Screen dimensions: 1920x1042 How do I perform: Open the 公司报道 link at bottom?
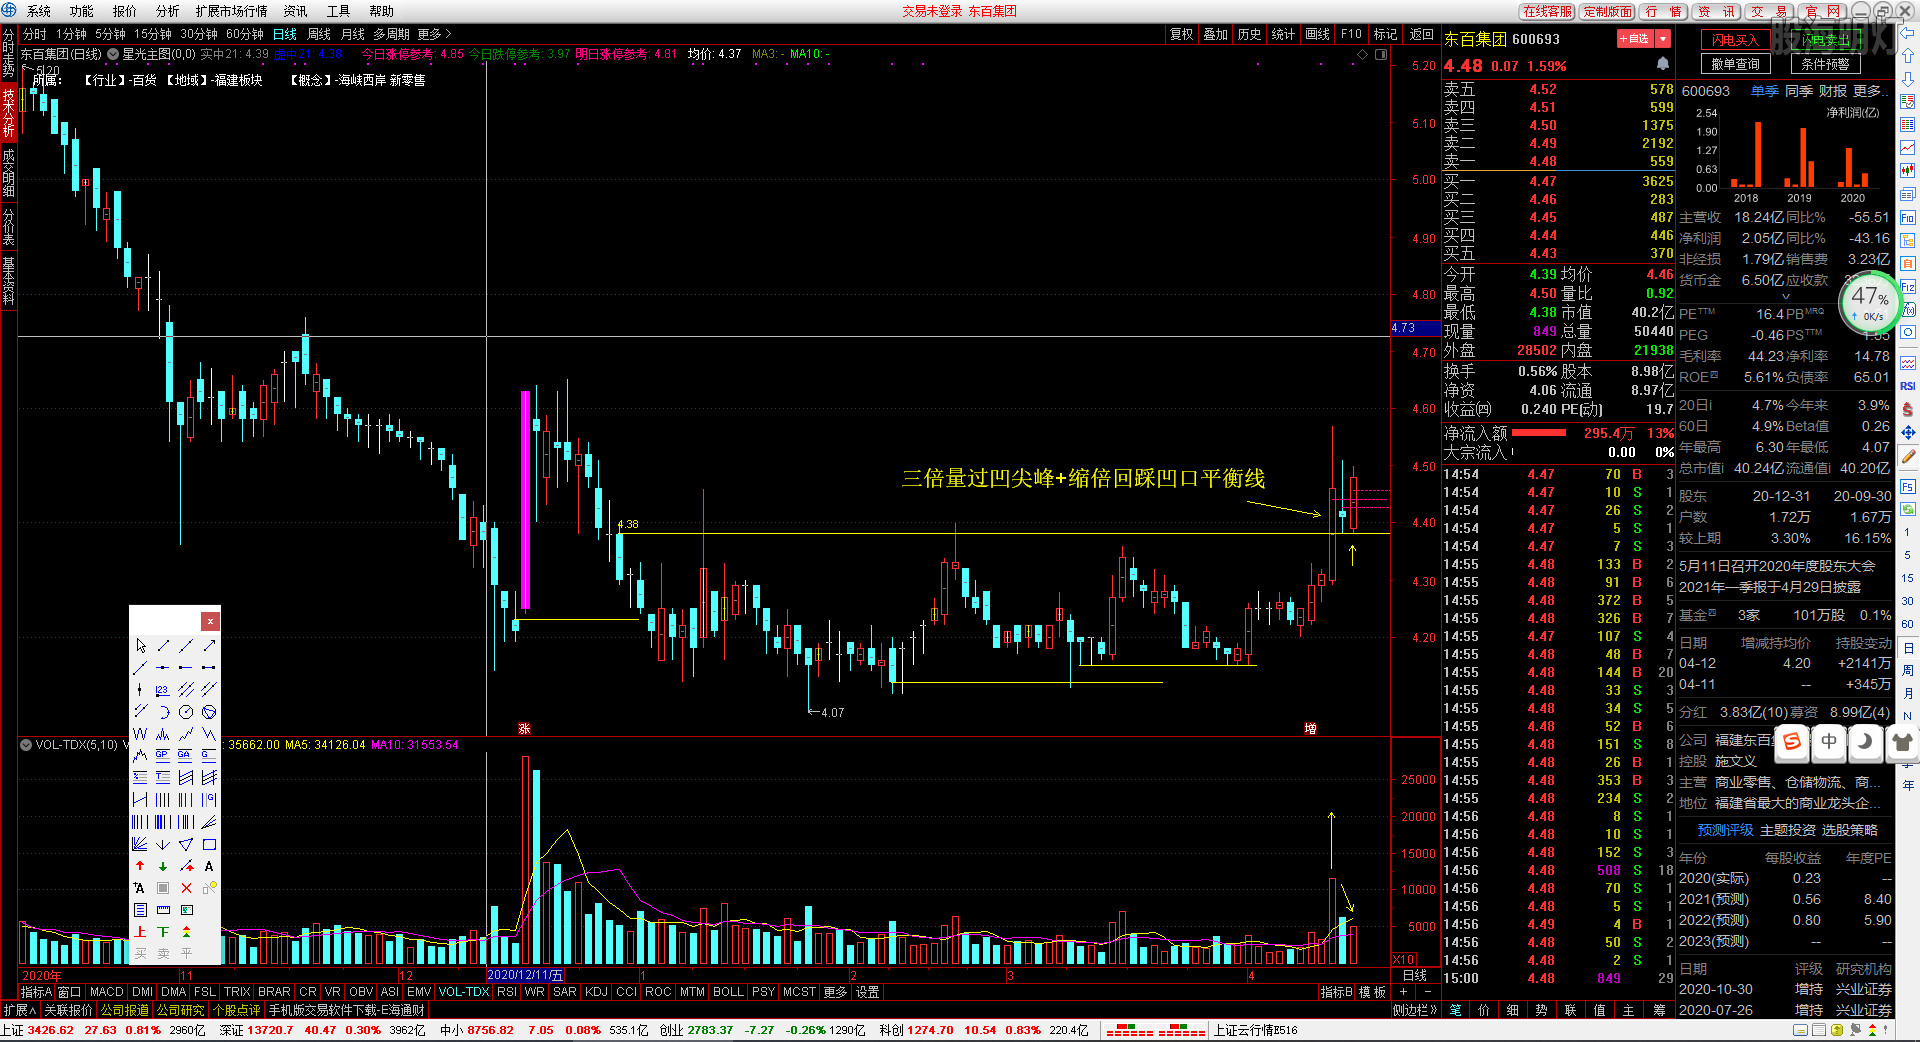pyautogui.click(x=124, y=1010)
